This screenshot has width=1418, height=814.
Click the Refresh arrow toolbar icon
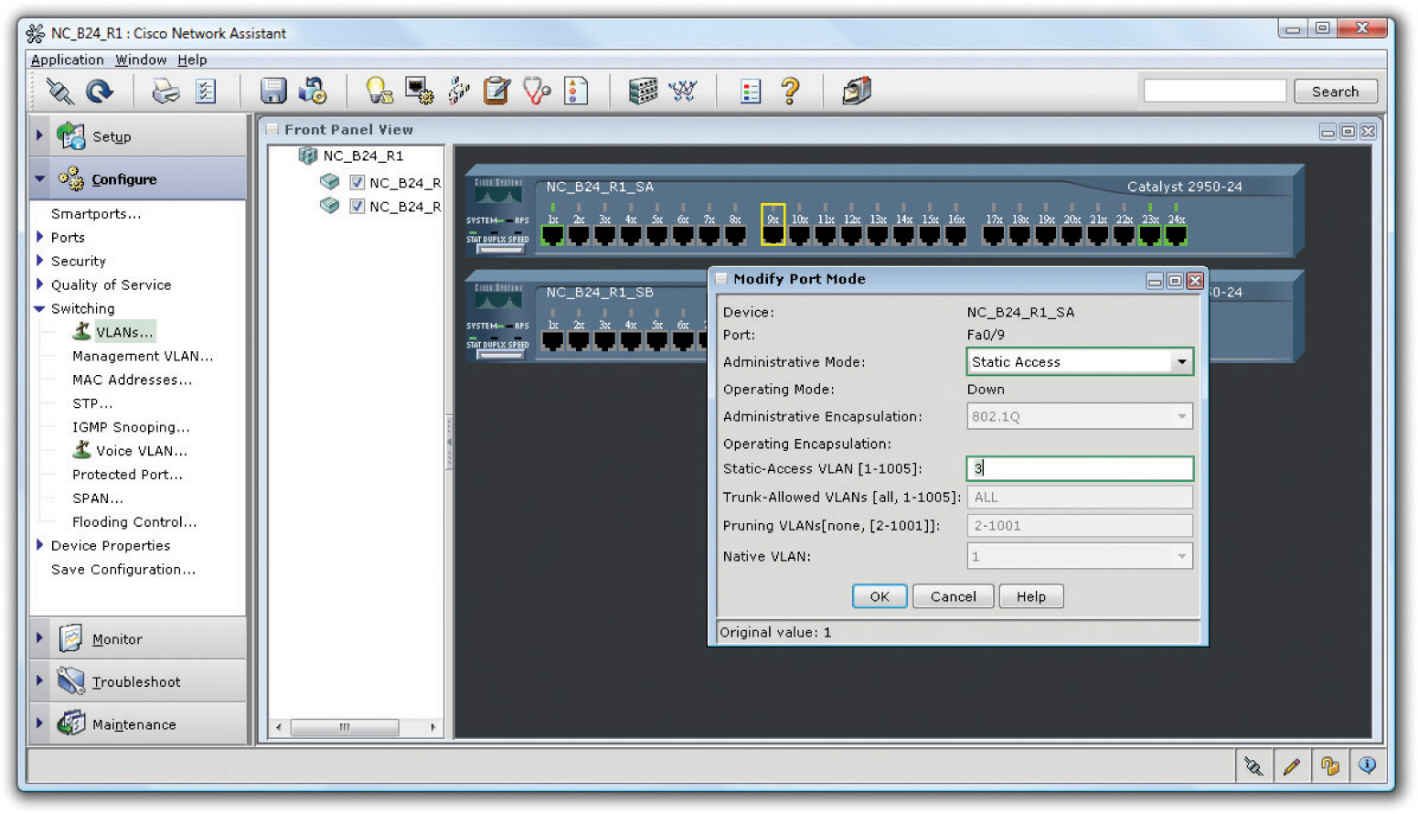(x=99, y=92)
